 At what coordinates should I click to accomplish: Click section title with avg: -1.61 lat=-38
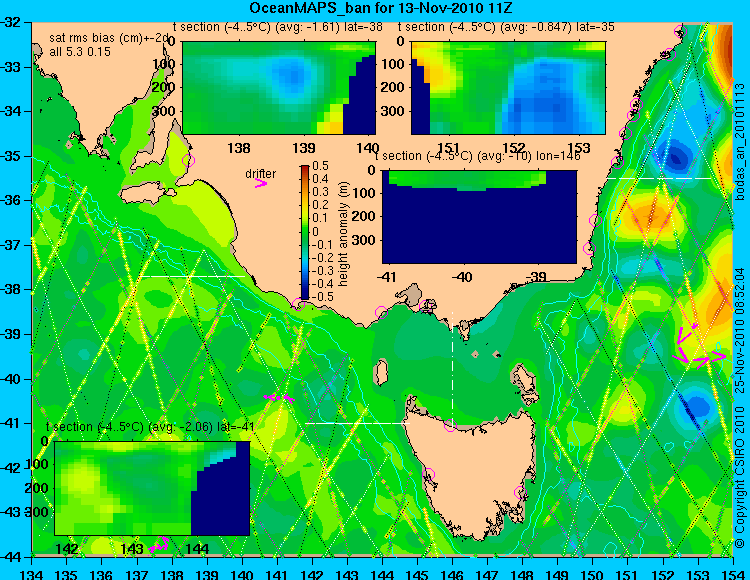(277, 27)
